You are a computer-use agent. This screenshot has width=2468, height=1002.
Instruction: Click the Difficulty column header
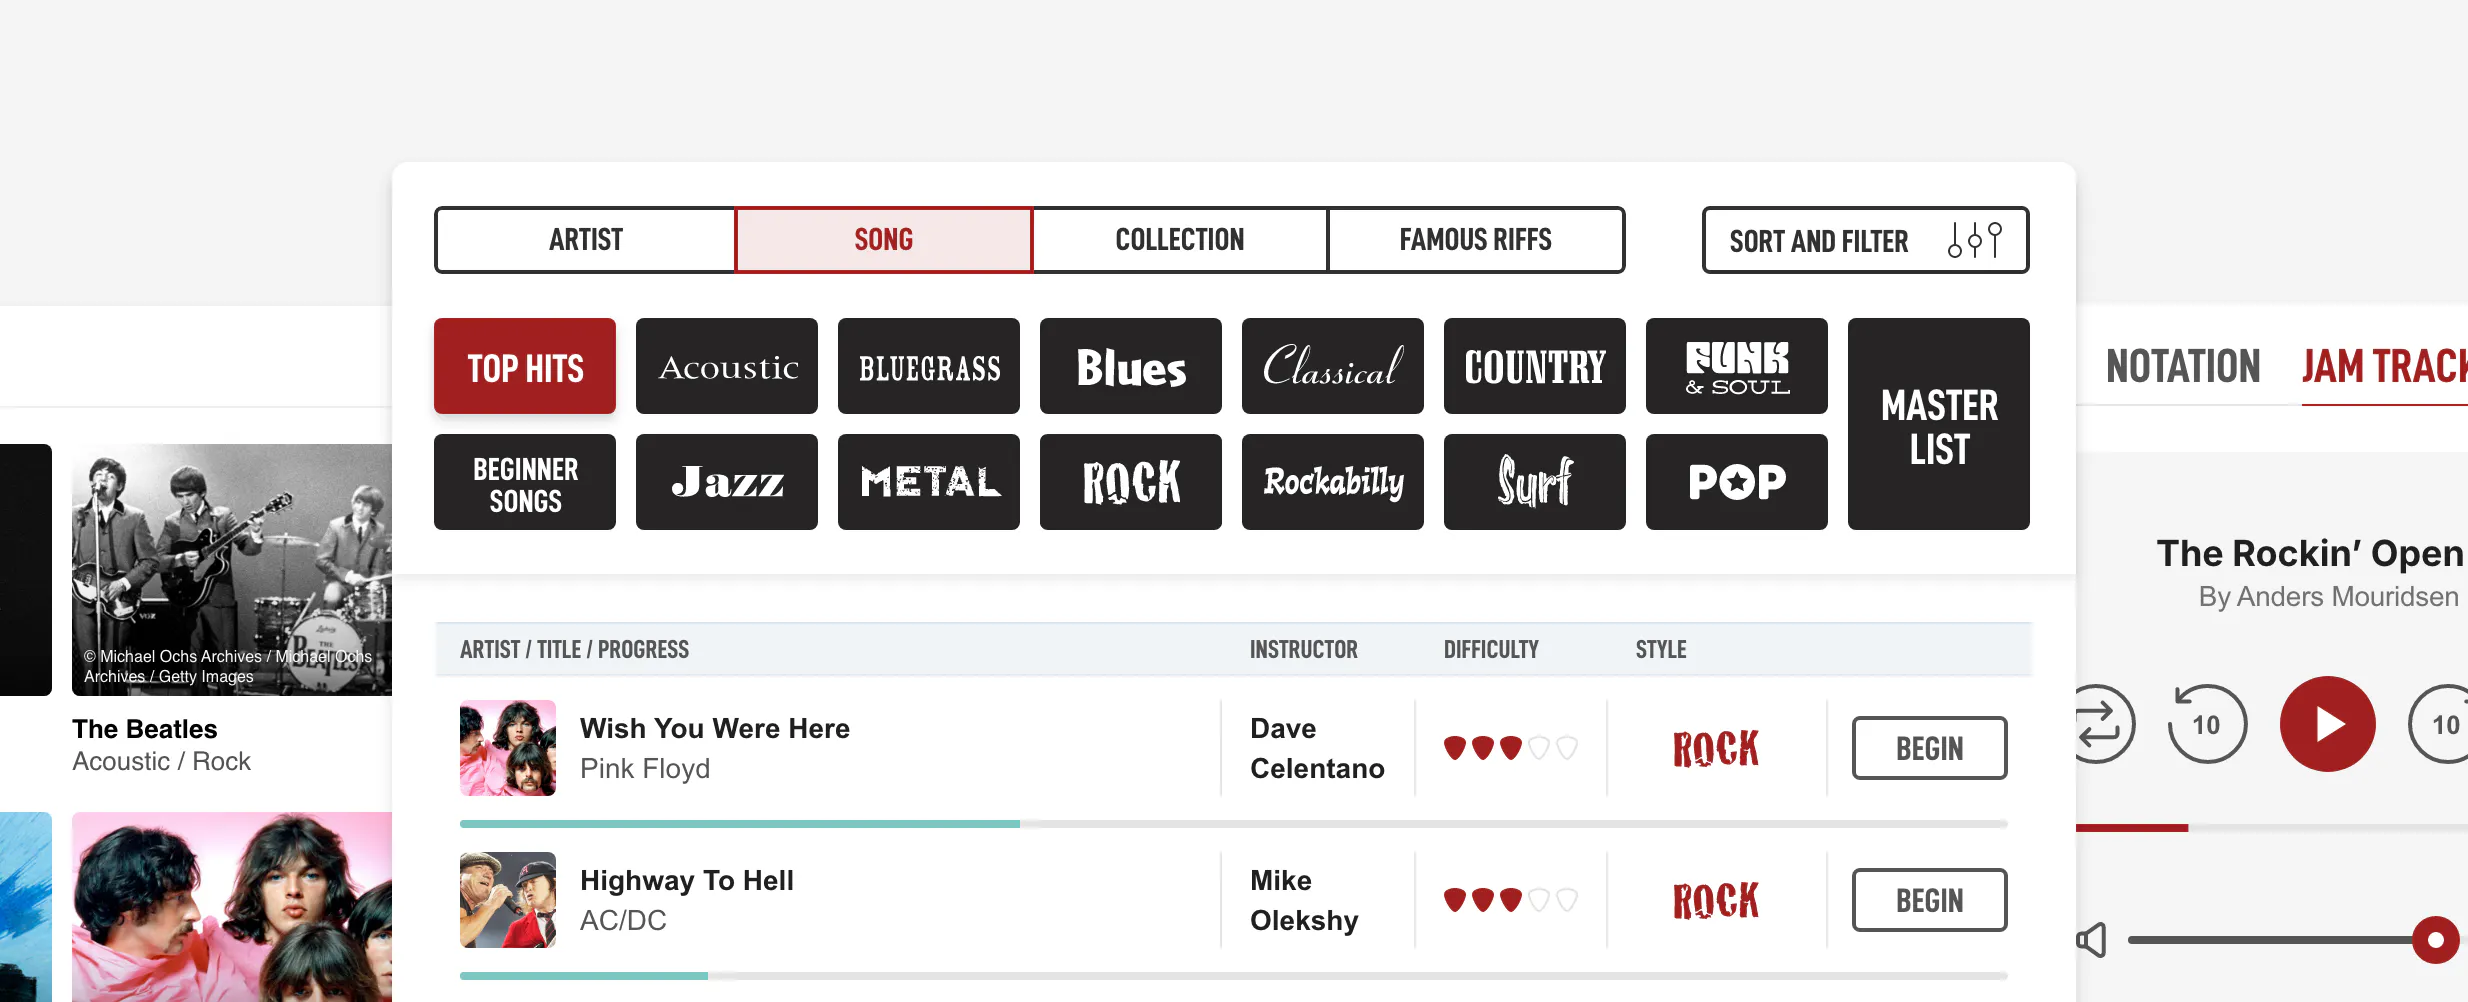[1491, 650]
